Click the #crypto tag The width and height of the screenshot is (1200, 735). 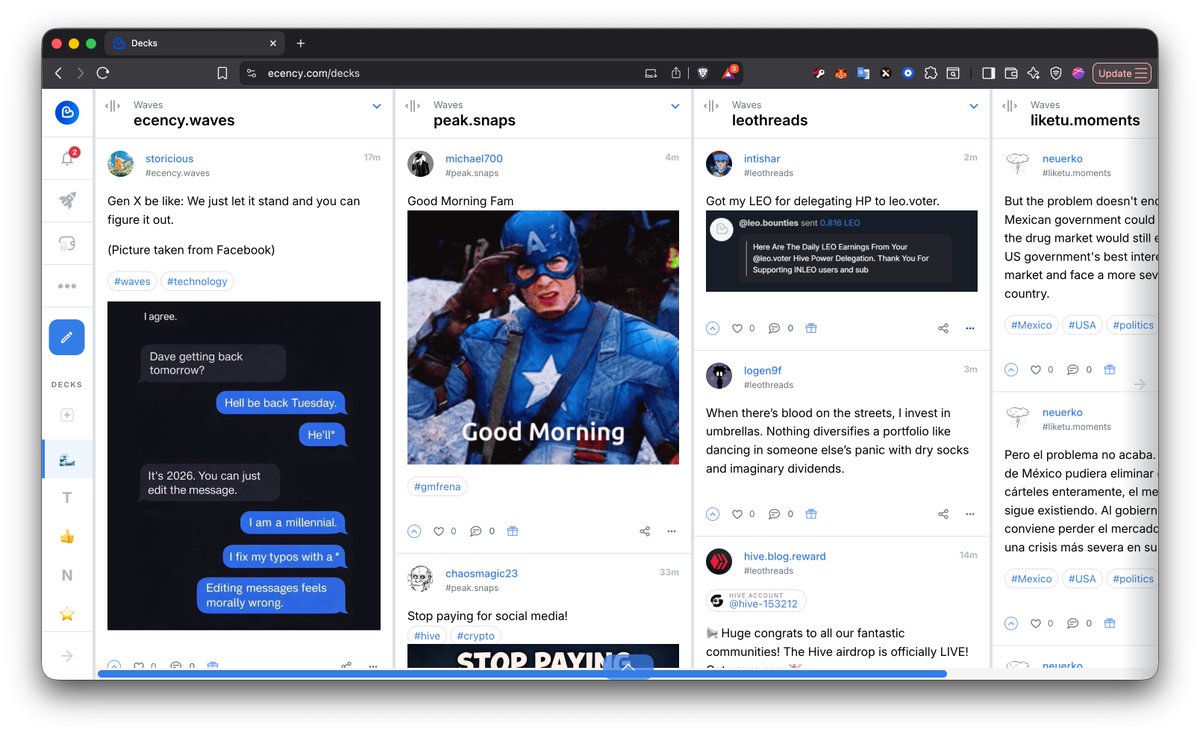pos(476,636)
